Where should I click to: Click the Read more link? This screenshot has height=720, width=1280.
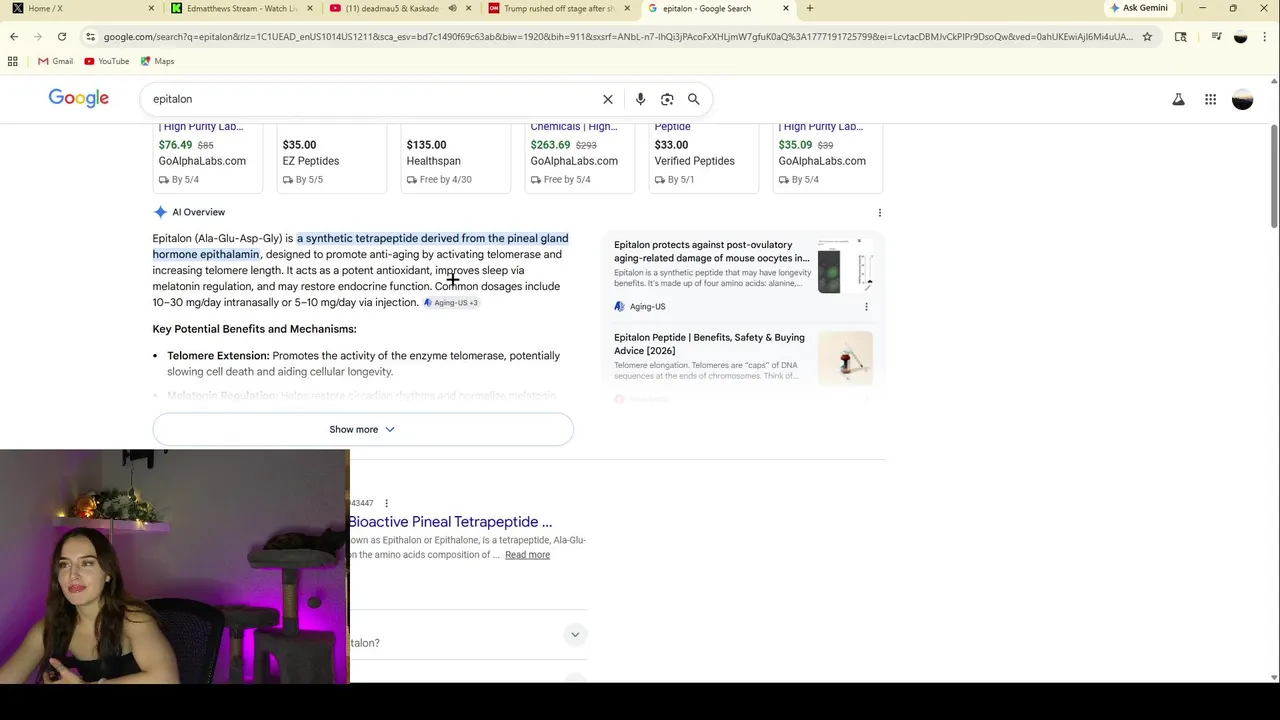click(x=527, y=555)
